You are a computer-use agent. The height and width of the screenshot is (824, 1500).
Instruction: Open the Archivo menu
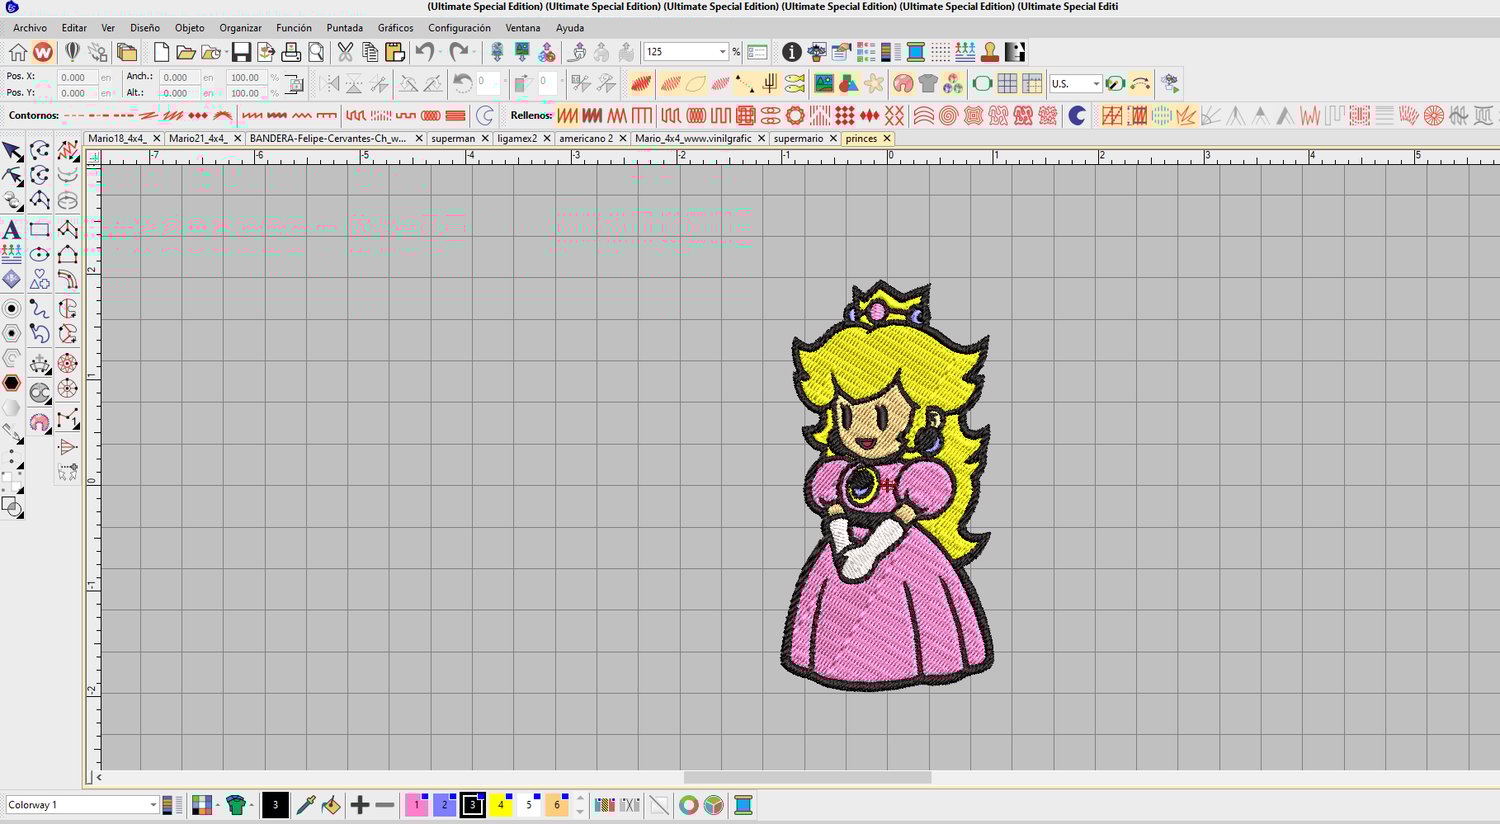click(30, 28)
